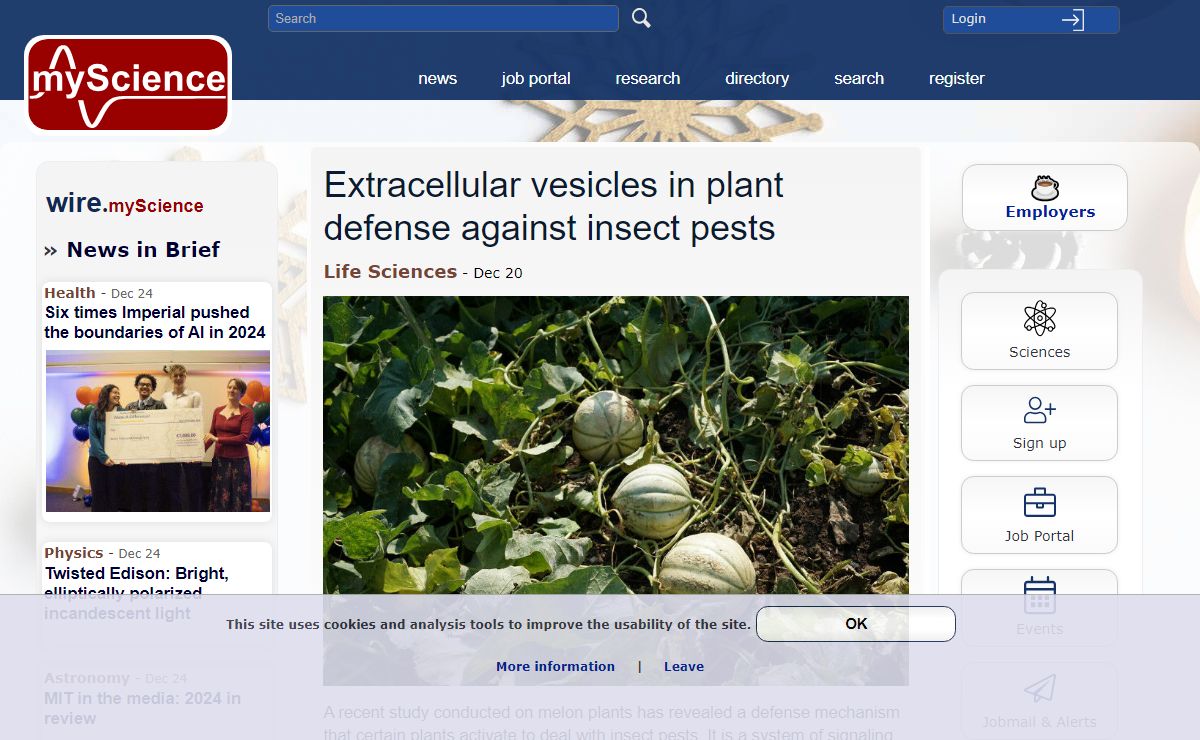This screenshot has width=1200, height=740.
Task: Open the article title about extracellular vesicles
Action: tap(553, 206)
